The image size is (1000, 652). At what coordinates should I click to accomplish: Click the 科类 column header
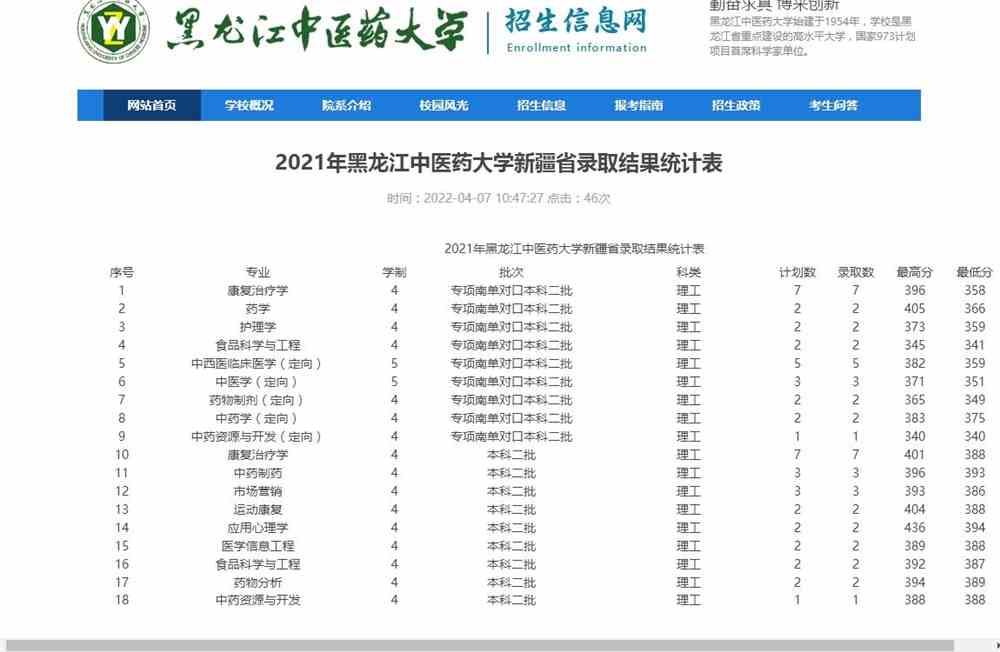tap(689, 272)
